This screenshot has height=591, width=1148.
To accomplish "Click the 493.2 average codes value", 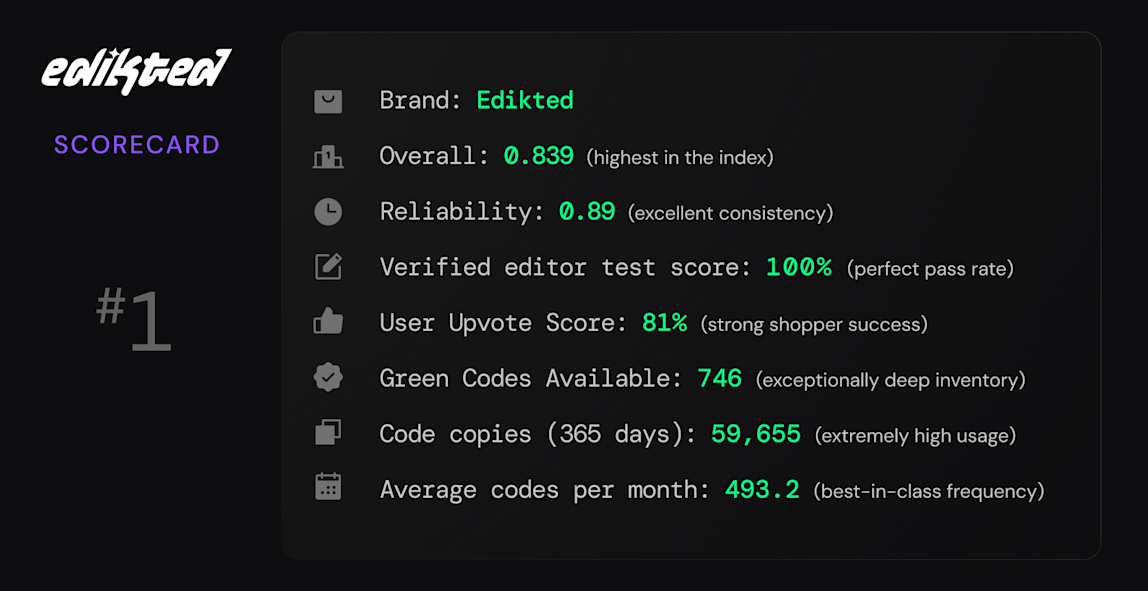I will tap(761, 489).
